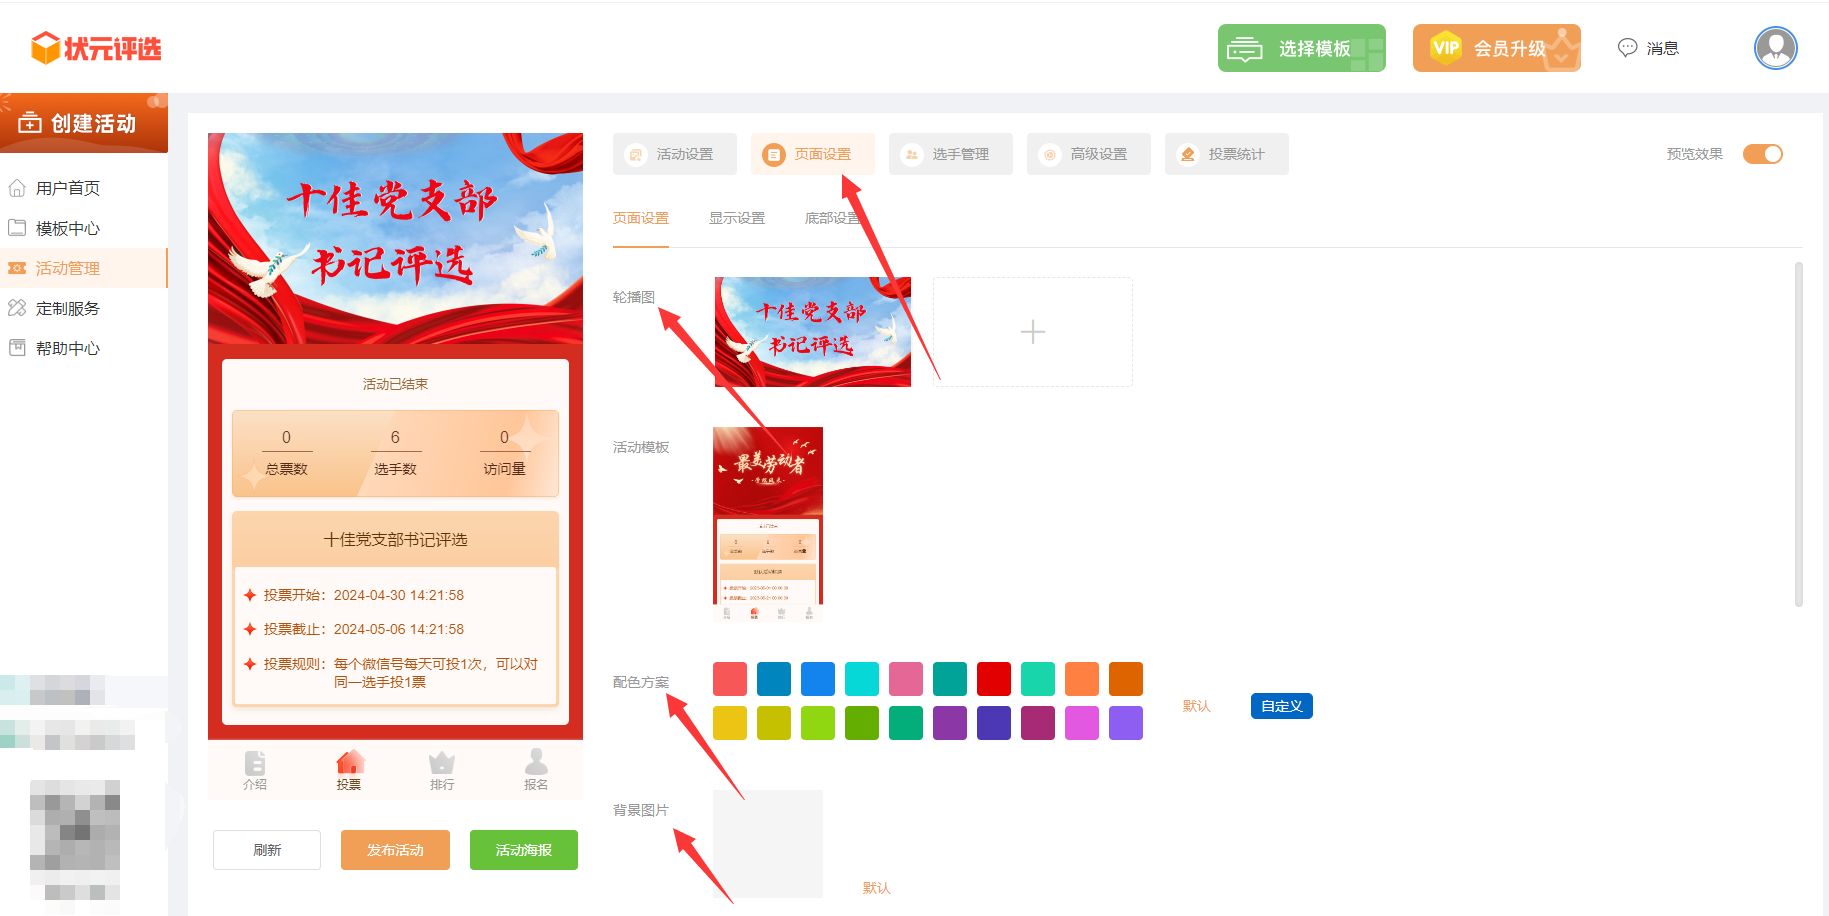
Task: Open the user avatar in header
Action: (1775, 48)
